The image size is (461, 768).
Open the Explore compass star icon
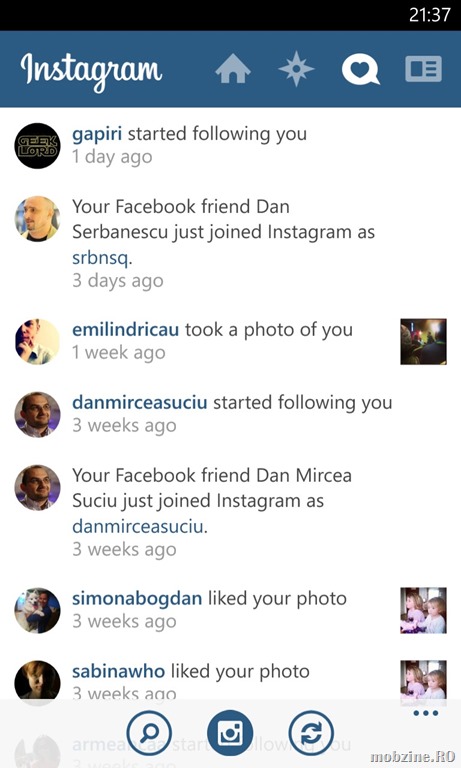click(296, 69)
